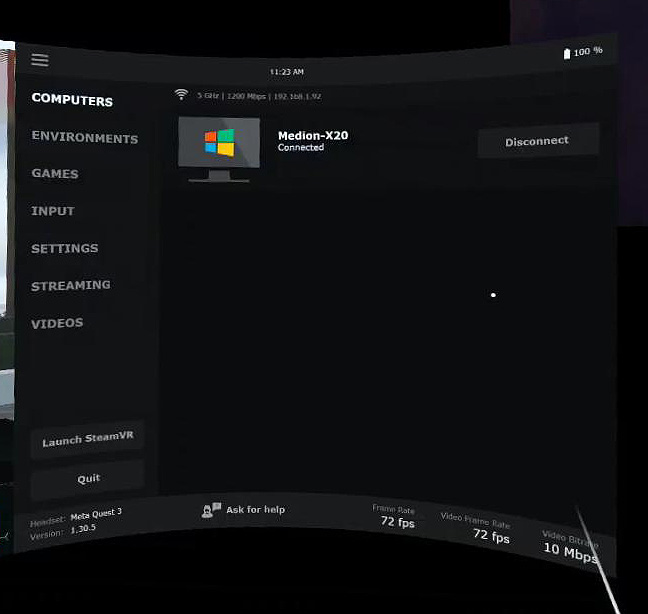Image resolution: width=648 pixels, height=614 pixels.
Task: Click the battery indicator icon
Action: 567,54
